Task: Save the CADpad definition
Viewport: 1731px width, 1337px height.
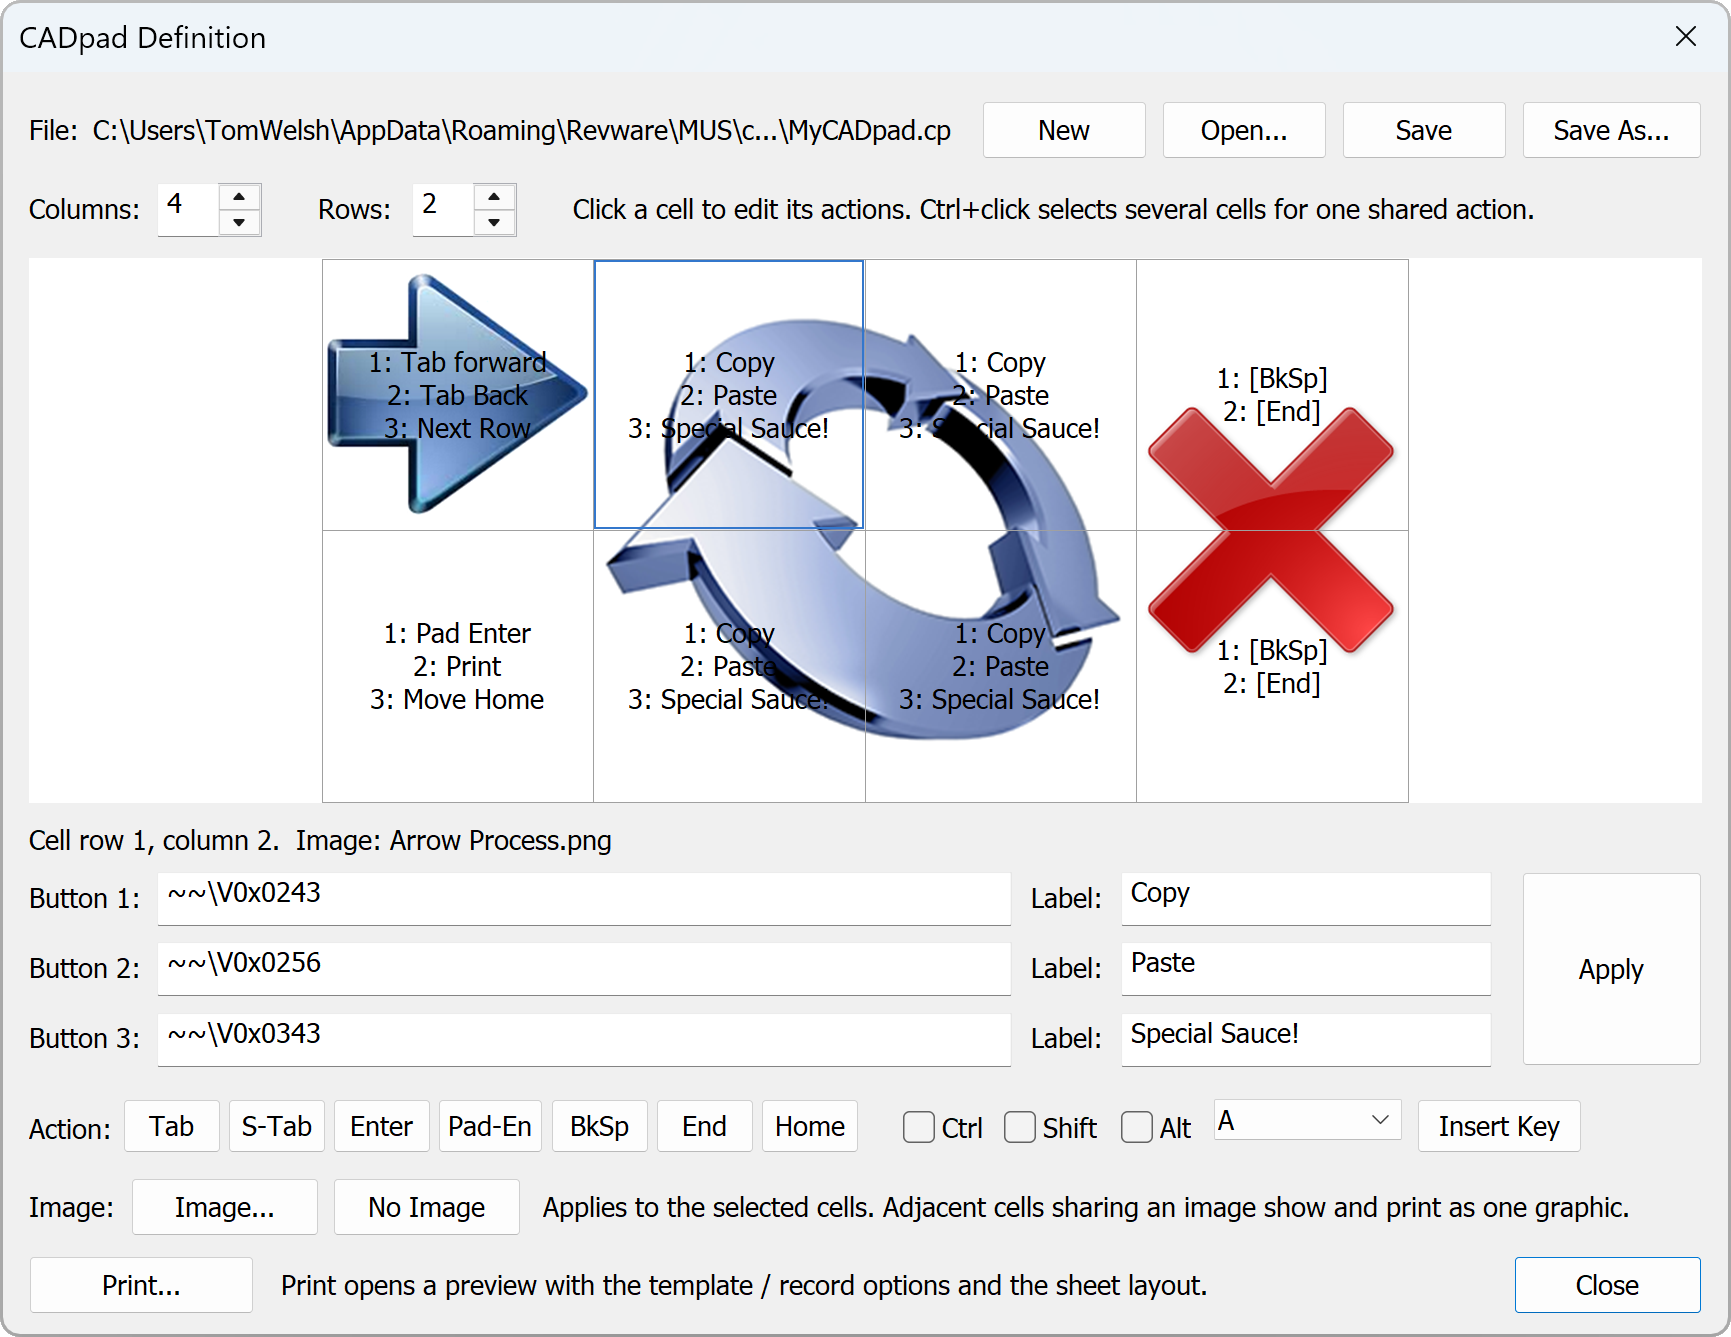Action: [1424, 130]
